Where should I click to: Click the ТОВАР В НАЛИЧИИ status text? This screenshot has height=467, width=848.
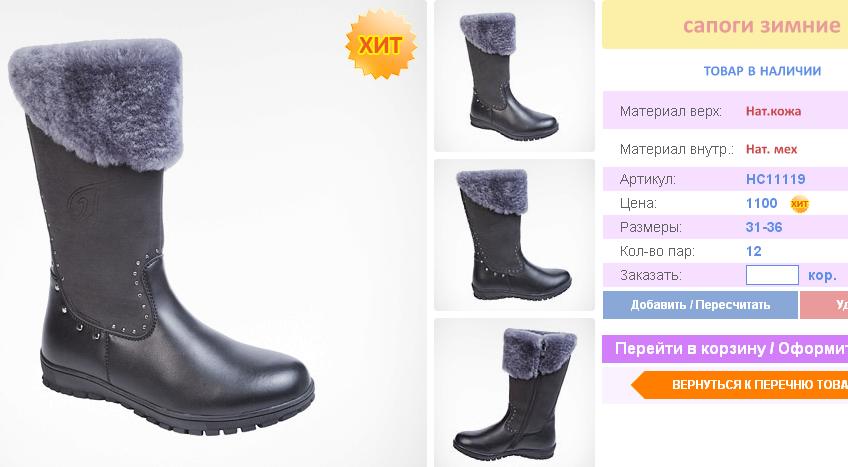762,71
